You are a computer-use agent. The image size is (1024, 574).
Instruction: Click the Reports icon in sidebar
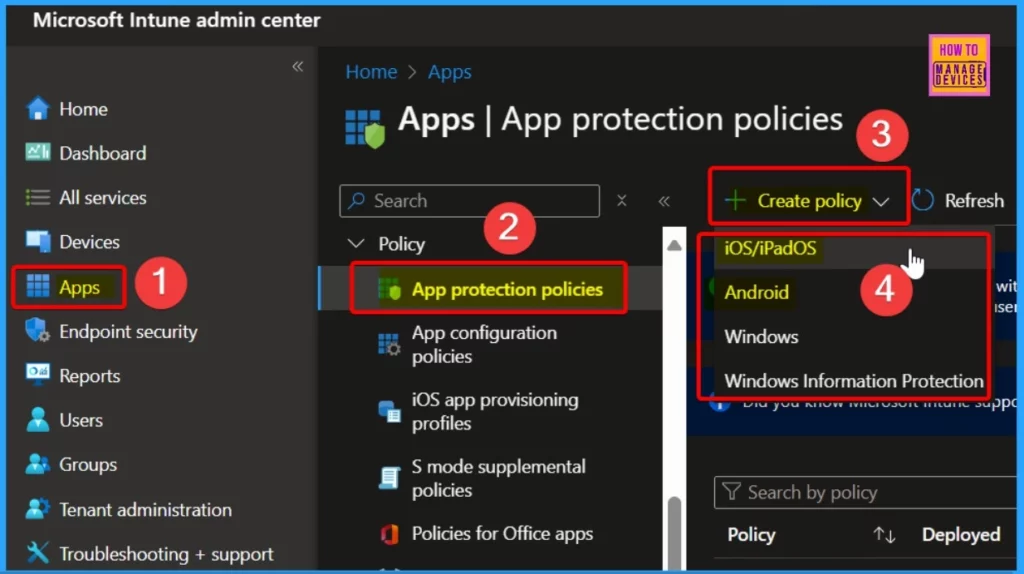(38, 375)
